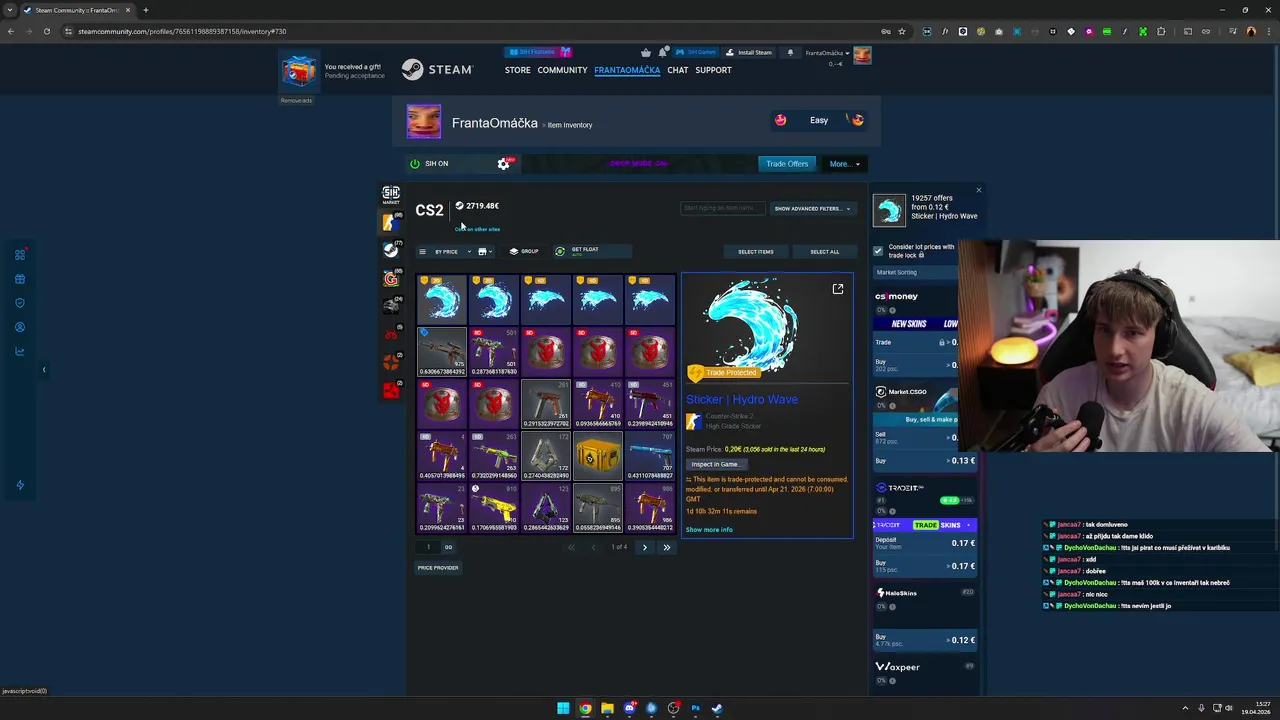Viewport: 1280px width, 720px height.
Task: Open the CHAT menu item
Action: tap(678, 70)
